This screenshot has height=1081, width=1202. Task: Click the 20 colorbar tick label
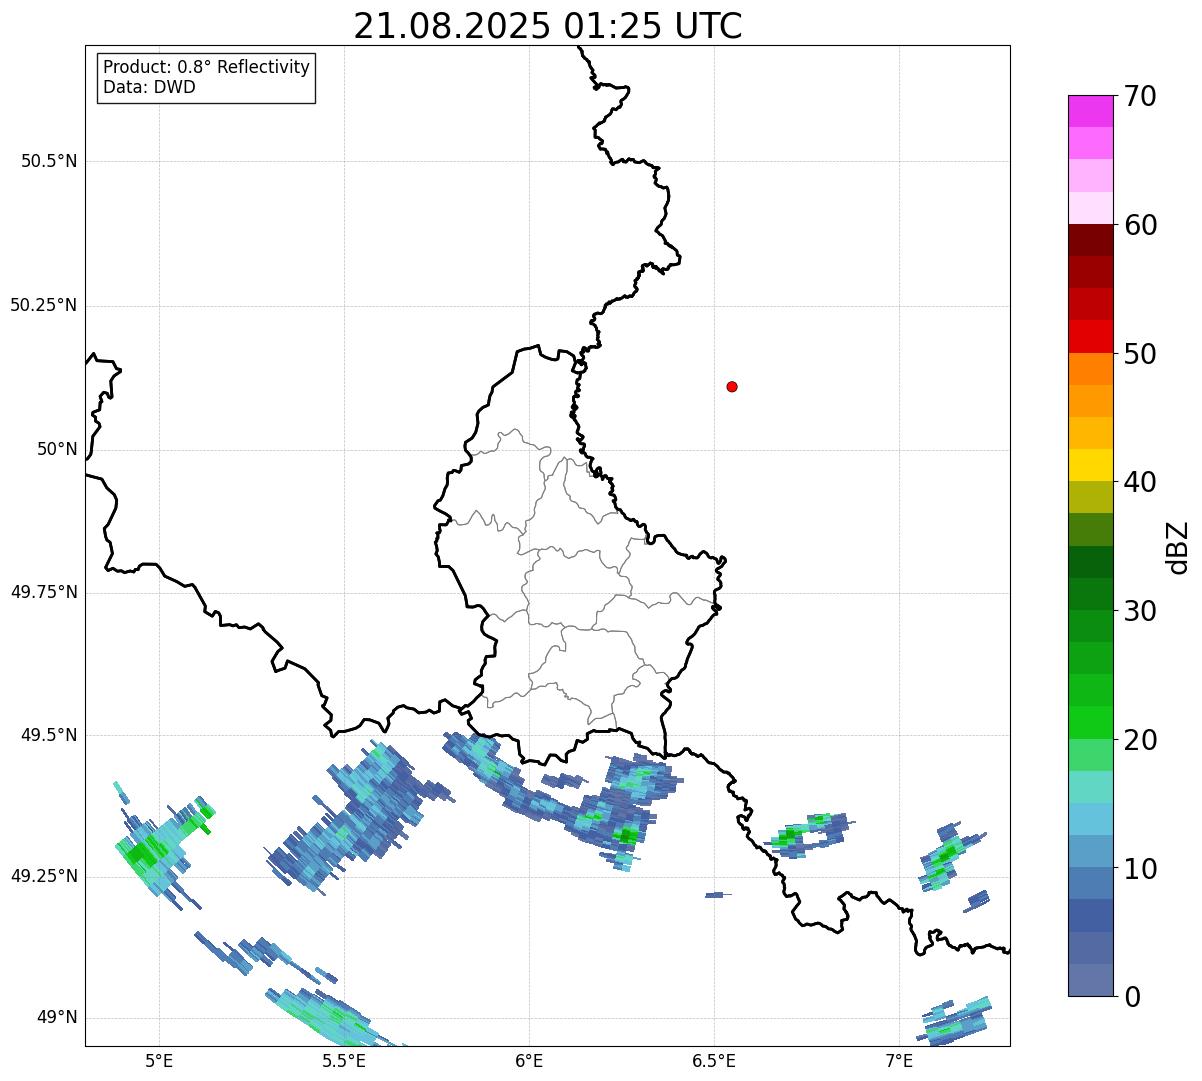coord(1140,740)
